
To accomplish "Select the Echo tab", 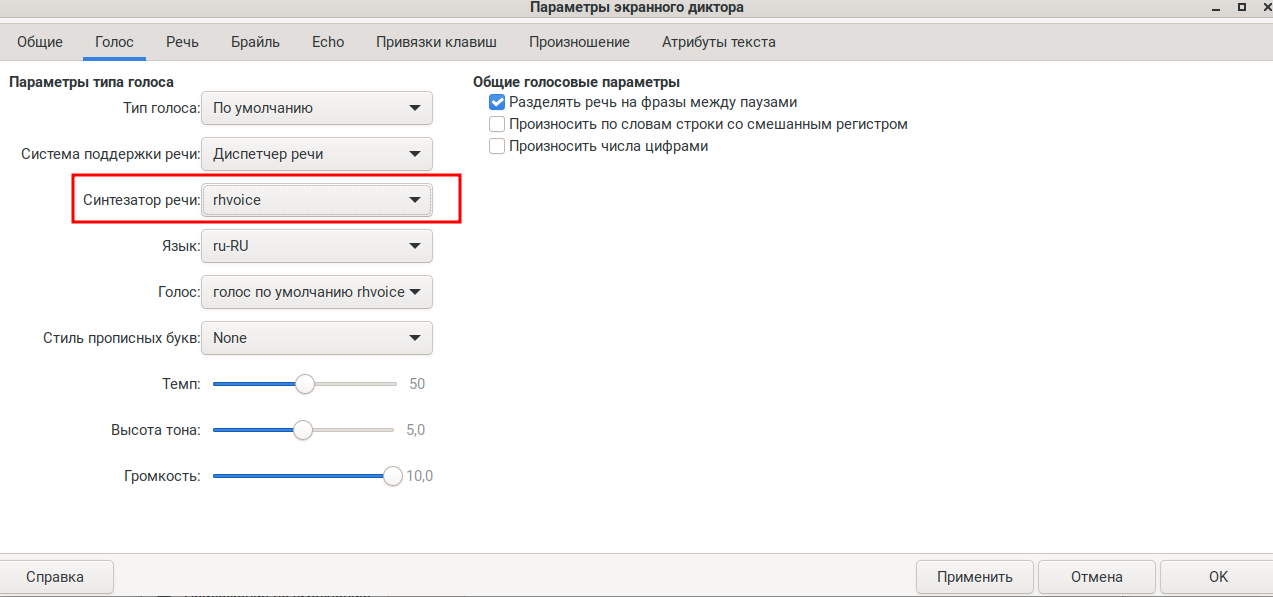I will pyautogui.click(x=328, y=42).
